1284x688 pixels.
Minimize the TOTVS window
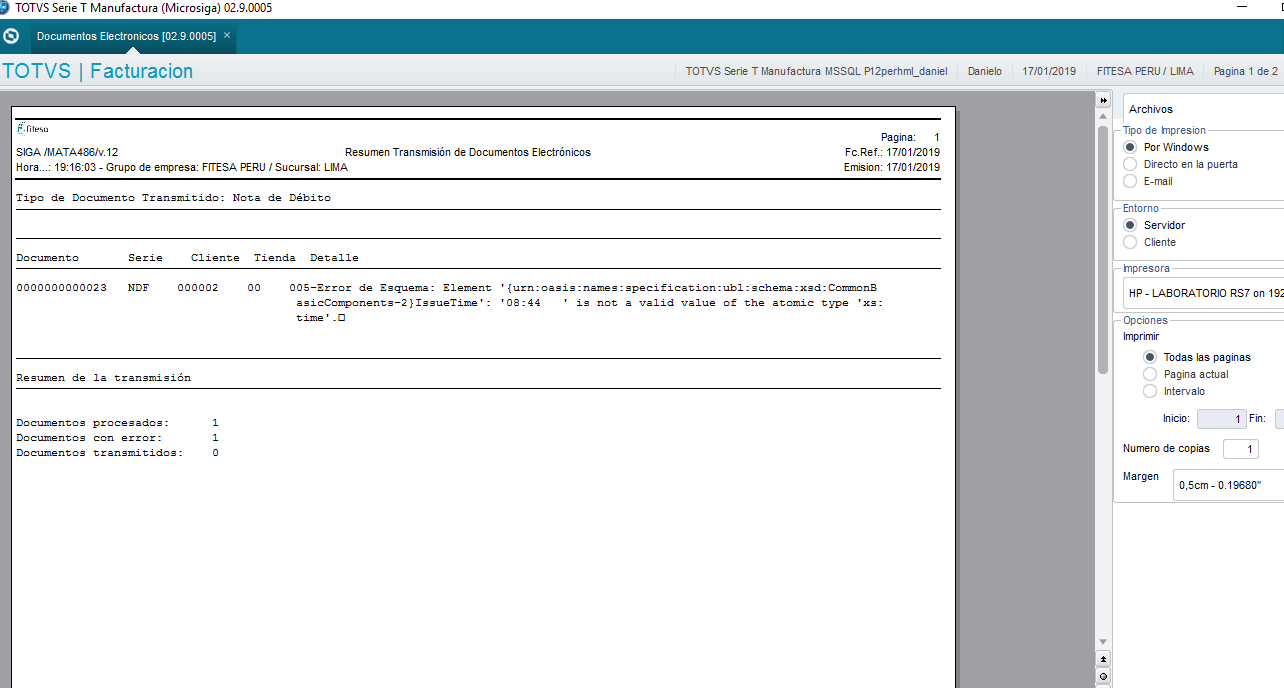(1243, 8)
